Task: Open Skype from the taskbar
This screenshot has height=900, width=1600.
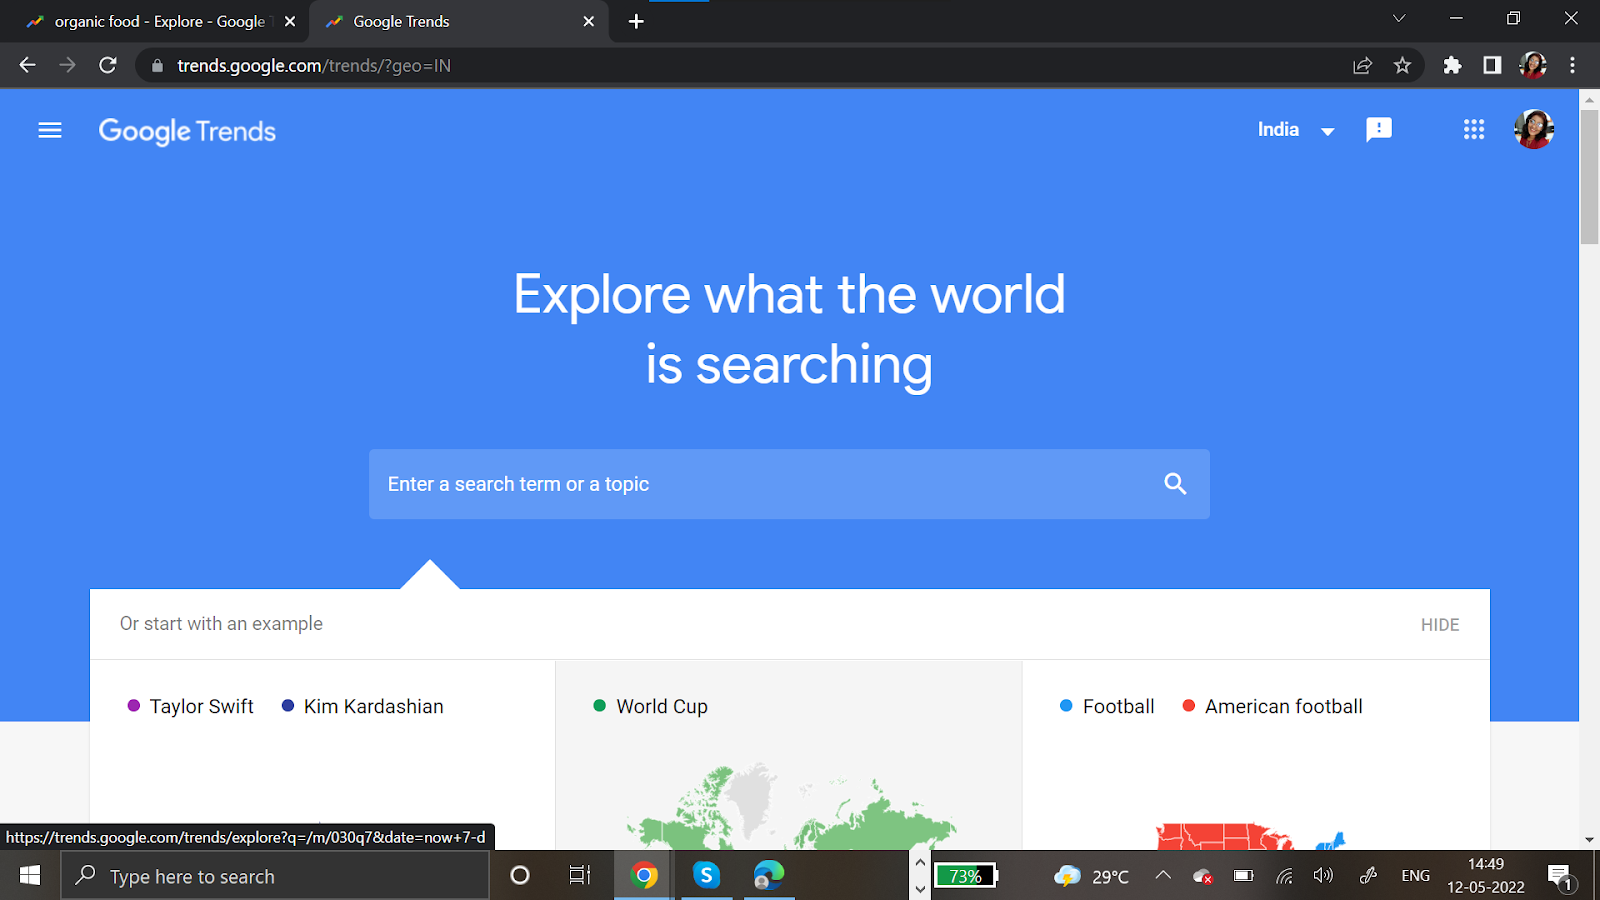Action: (706, 876)
